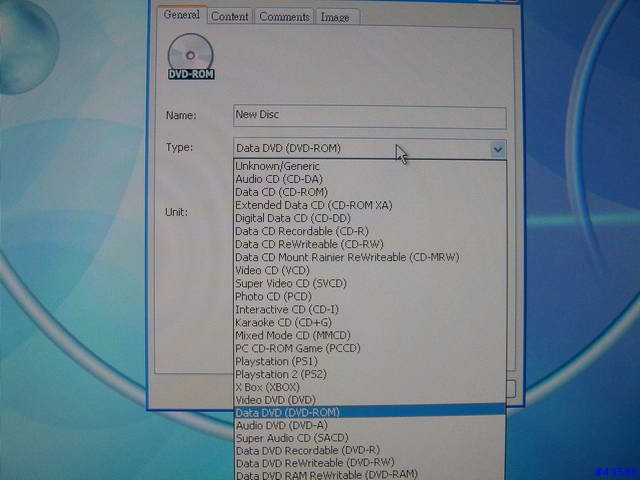Pick Super Audio CD (SACD)
Screen dimensions: 640x480
click(x=370, y=438)
